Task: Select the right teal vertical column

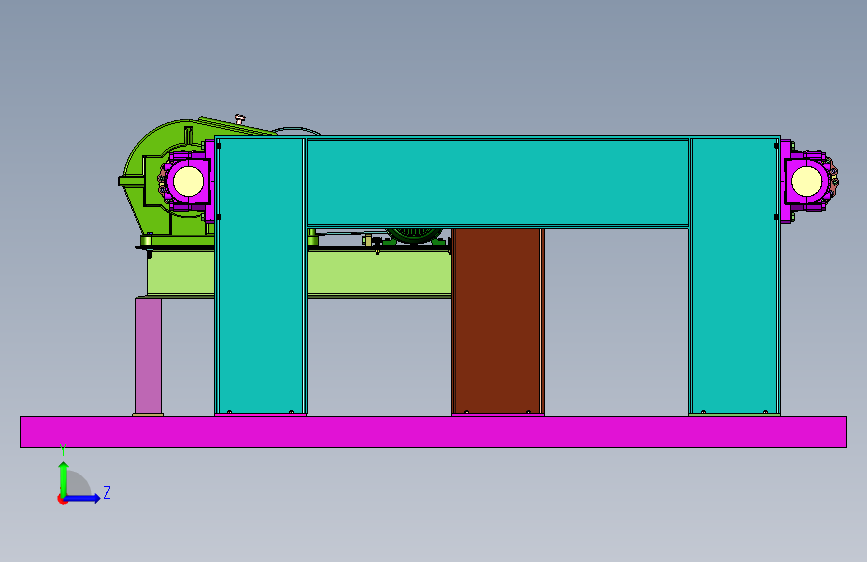Action: 734,275
